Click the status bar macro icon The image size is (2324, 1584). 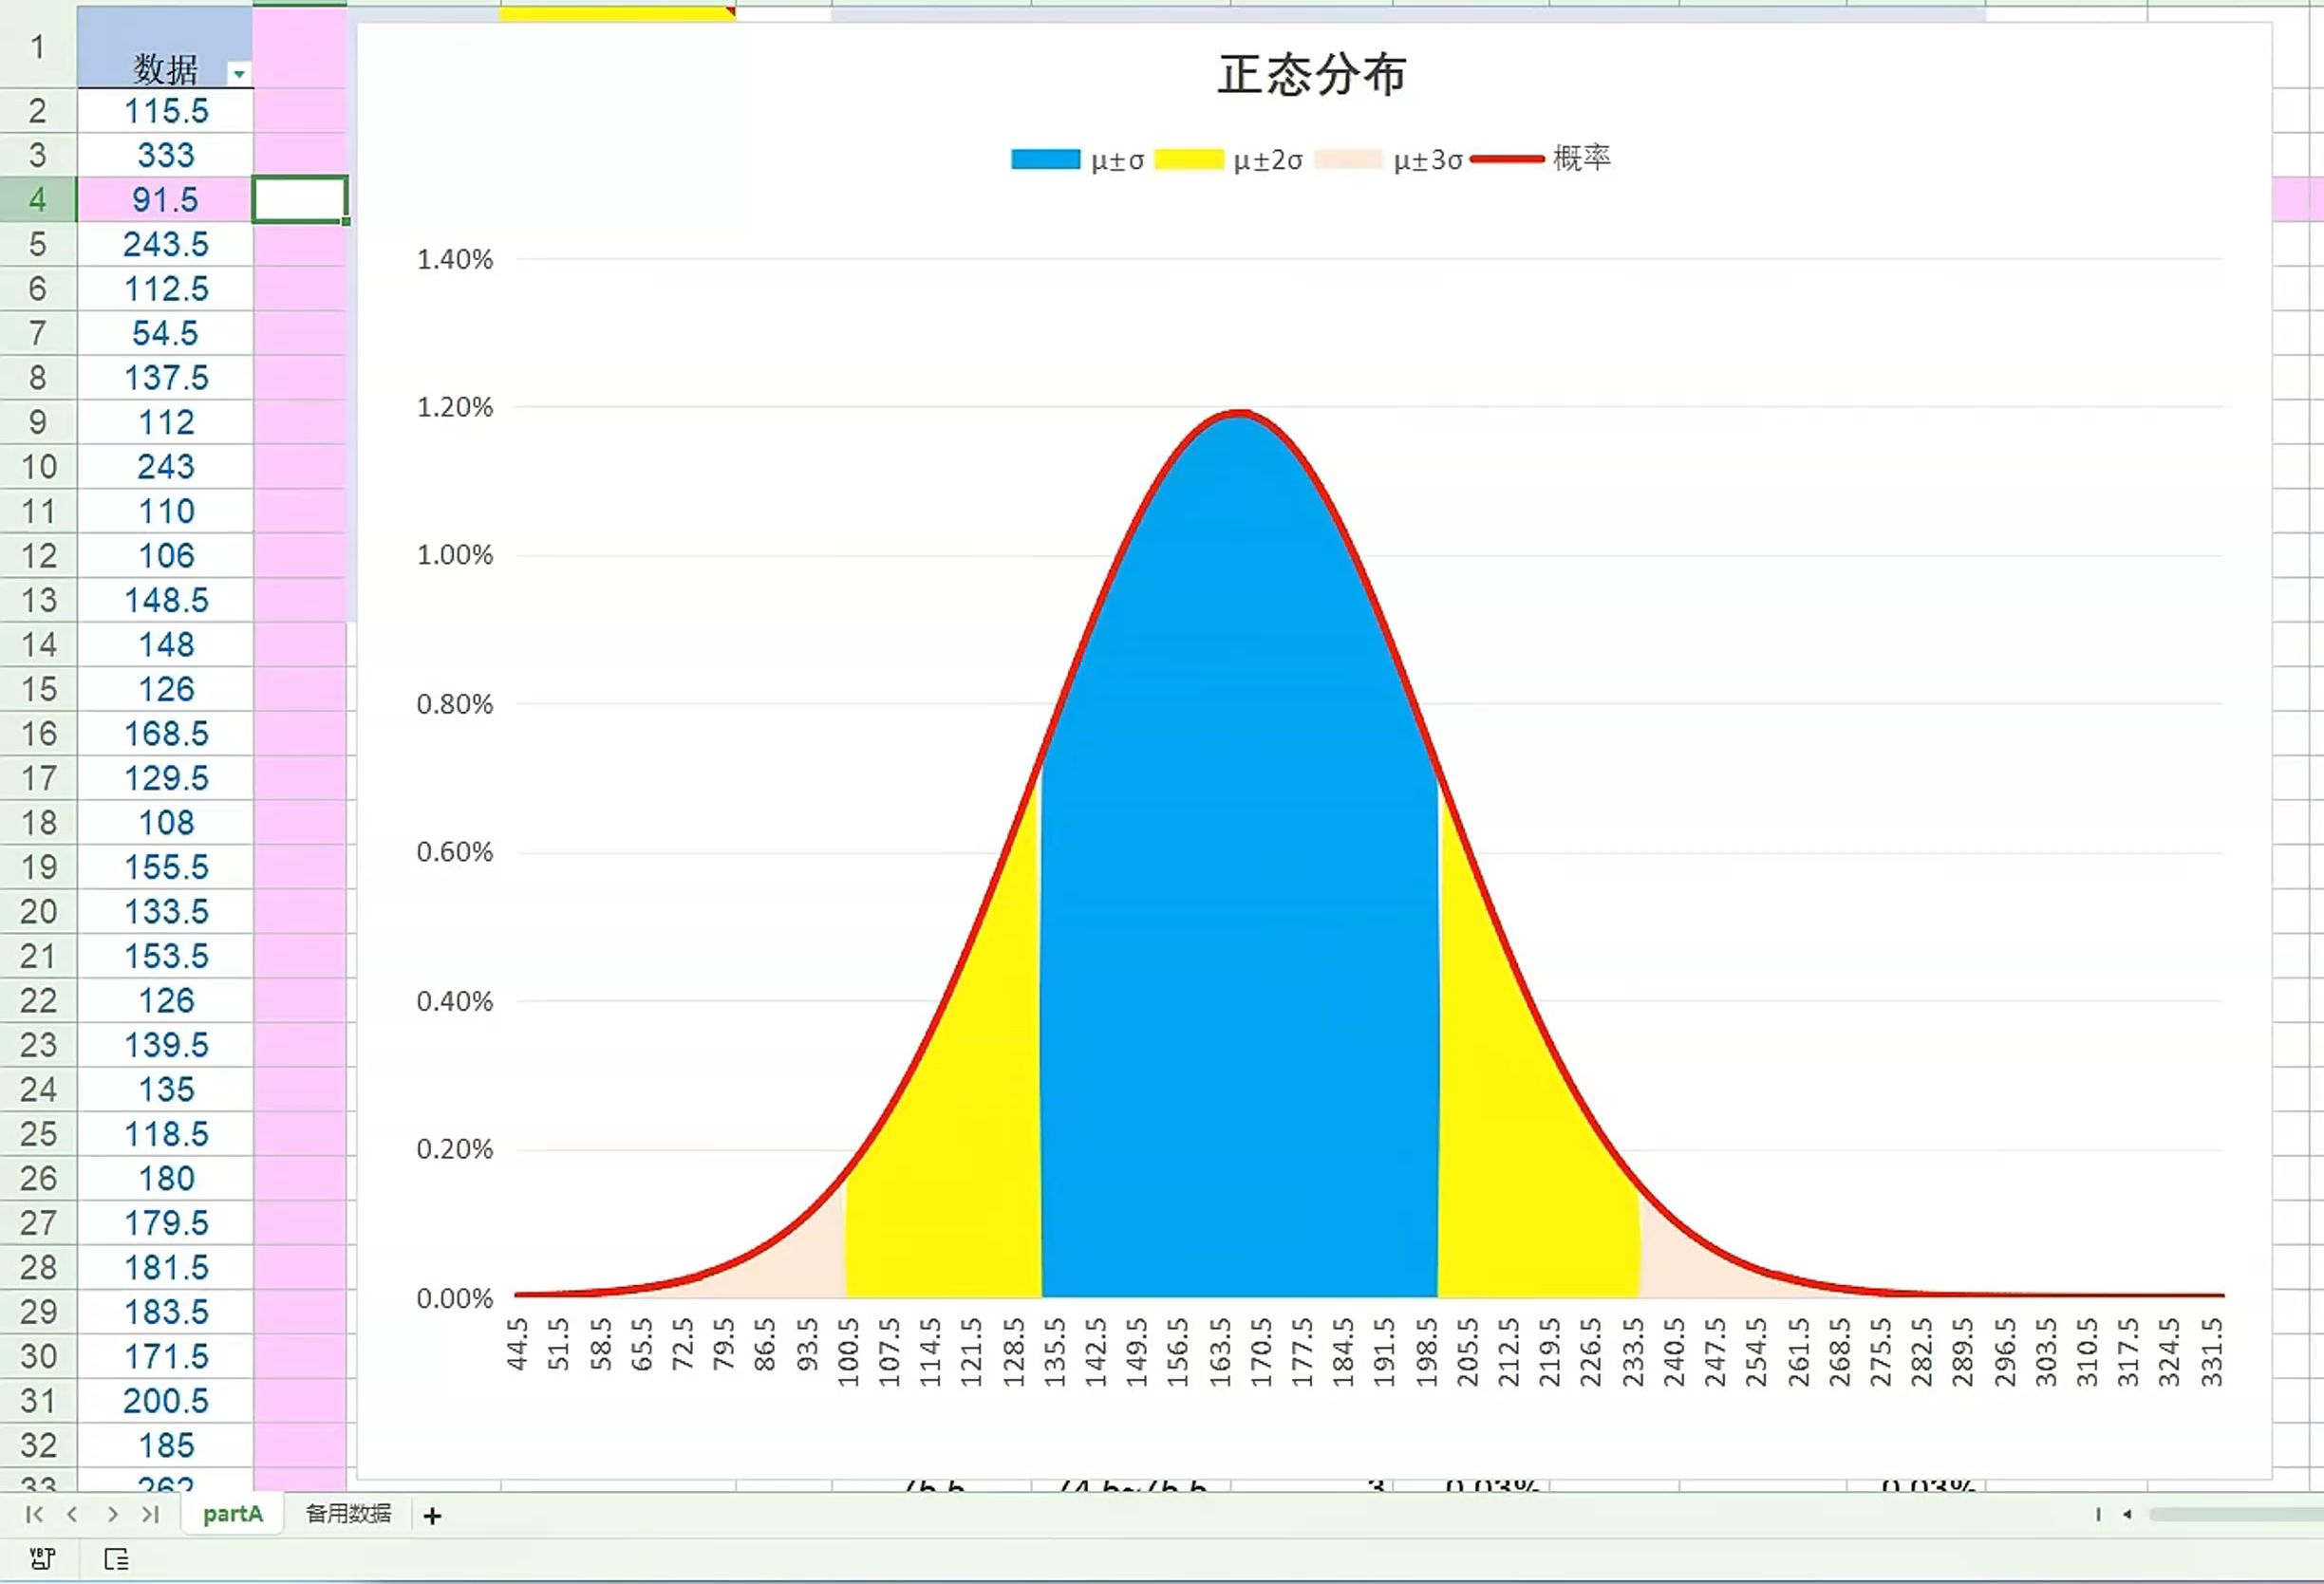tap(42, 1558)
